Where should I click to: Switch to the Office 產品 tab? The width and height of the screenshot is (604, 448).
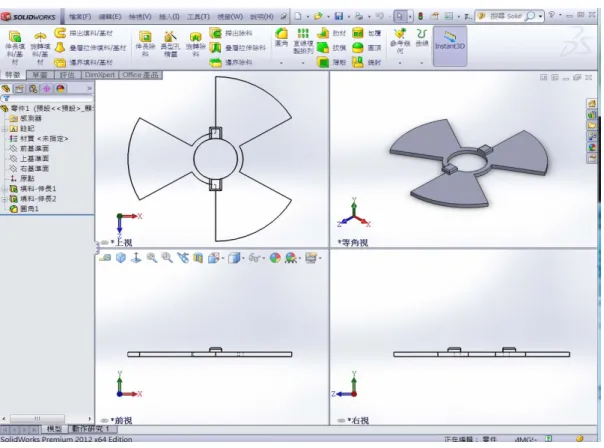tap(141, 75)
